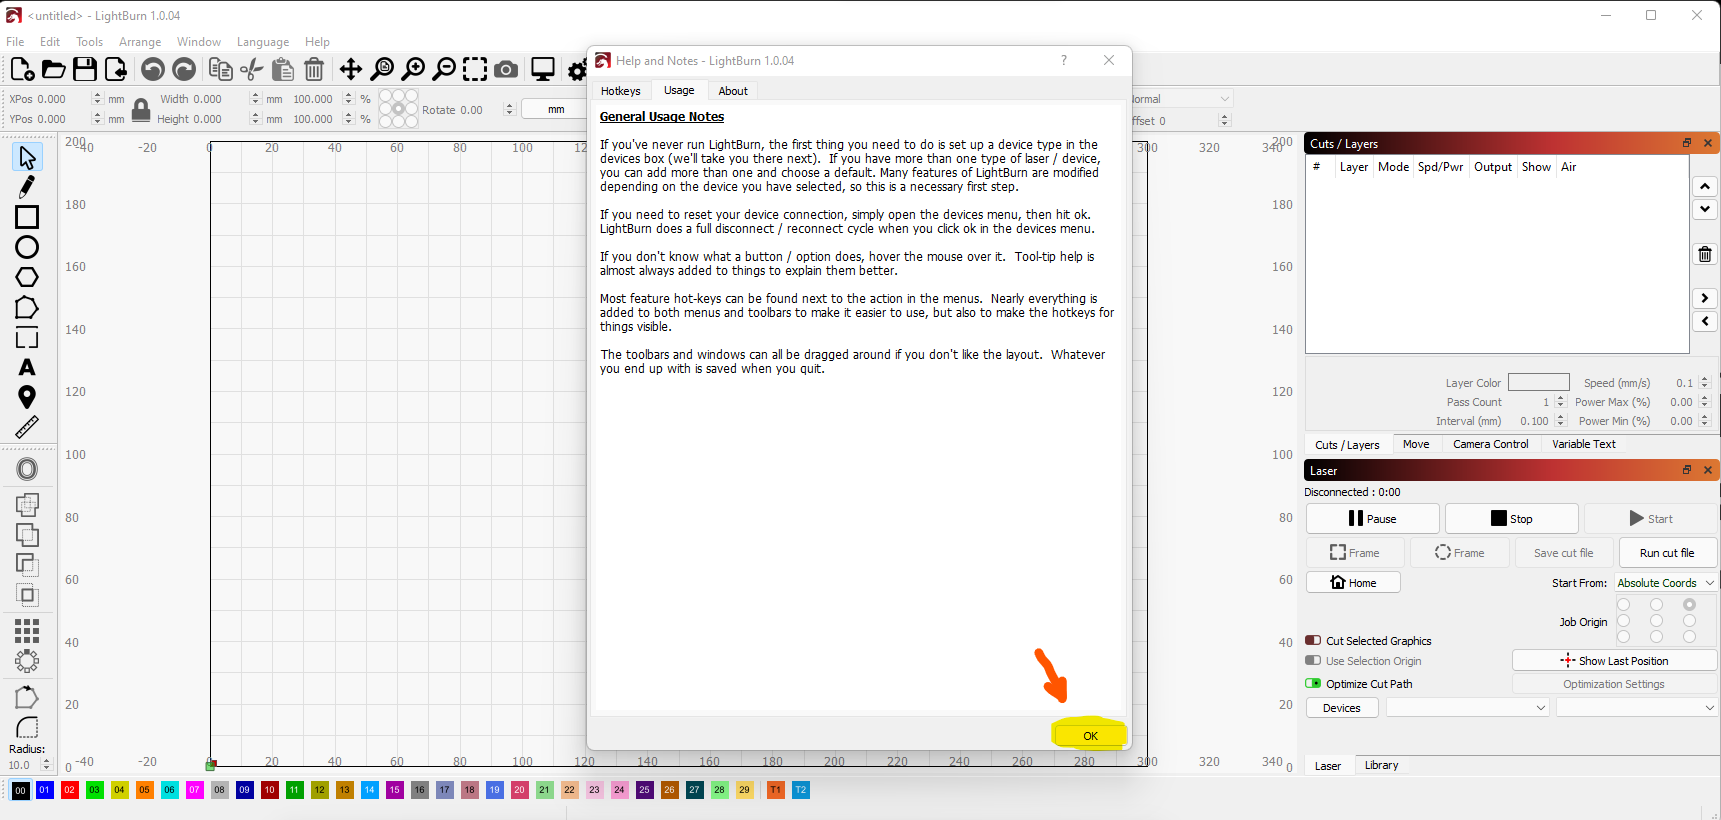Open the File menu
The height and width of the screenshot is (820, 1721).
click(15, 42)
